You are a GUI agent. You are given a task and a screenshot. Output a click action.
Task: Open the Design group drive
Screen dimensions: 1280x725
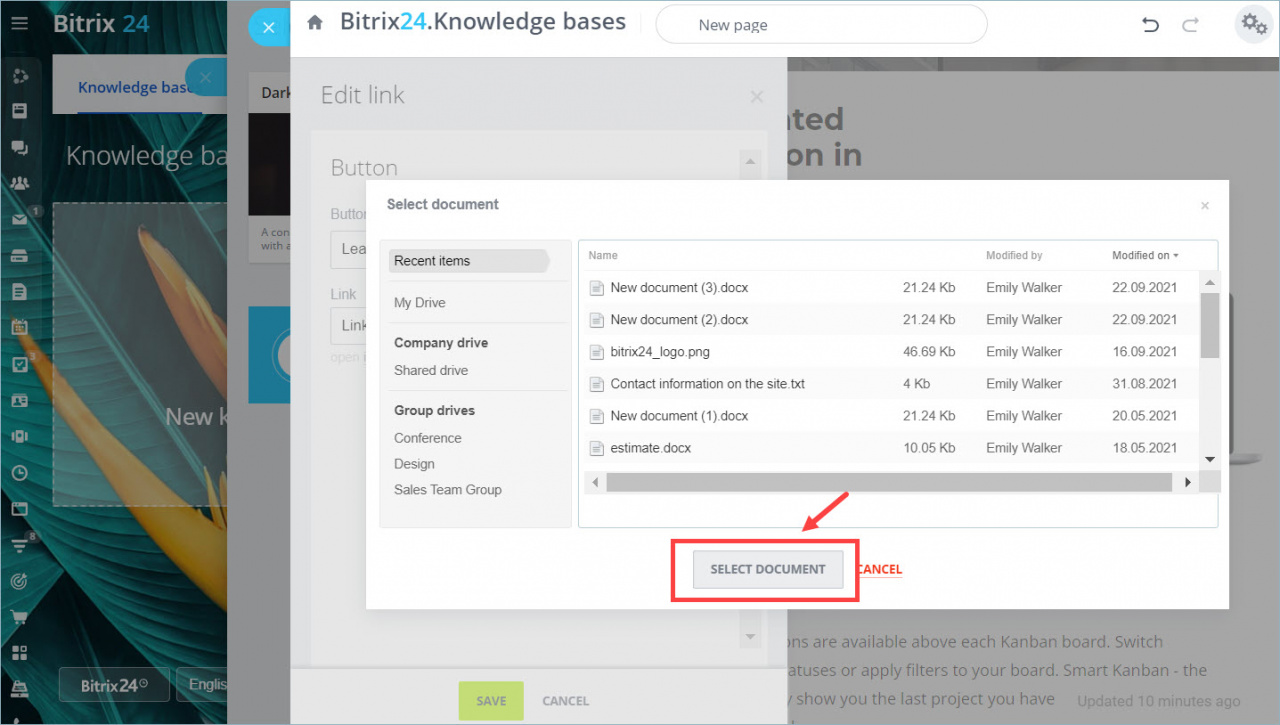[x=414, y=464]
